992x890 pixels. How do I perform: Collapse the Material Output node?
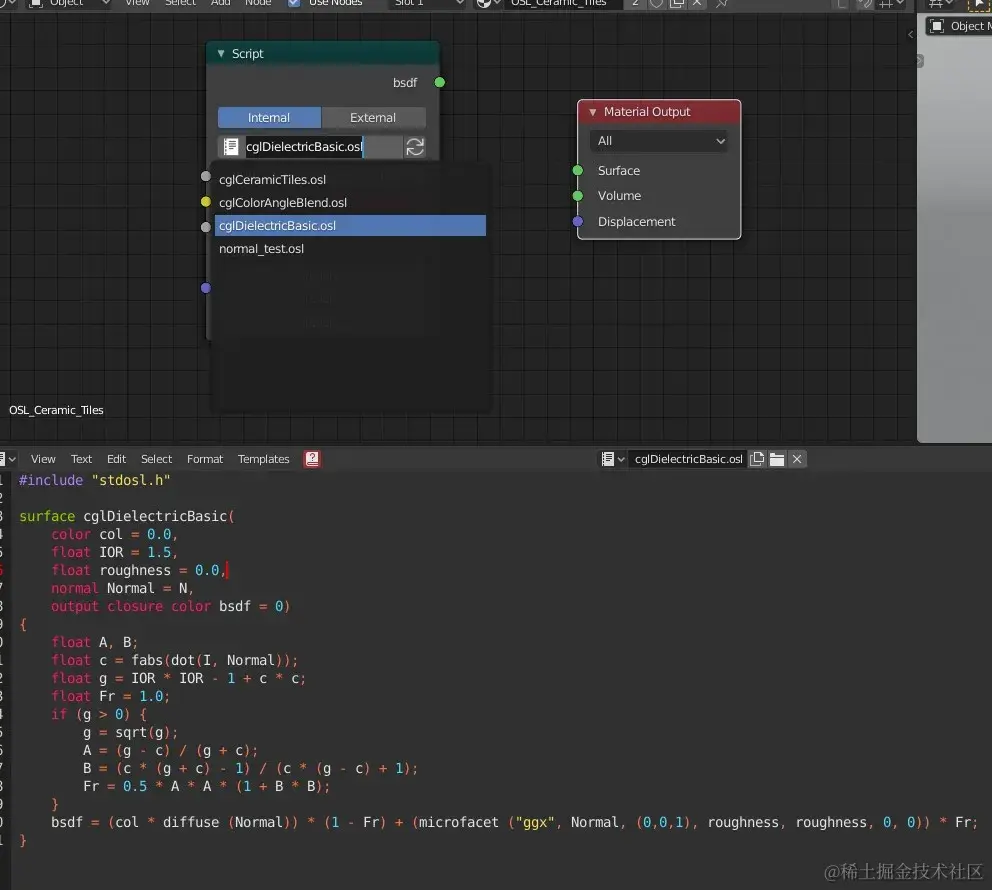point(593,112)
